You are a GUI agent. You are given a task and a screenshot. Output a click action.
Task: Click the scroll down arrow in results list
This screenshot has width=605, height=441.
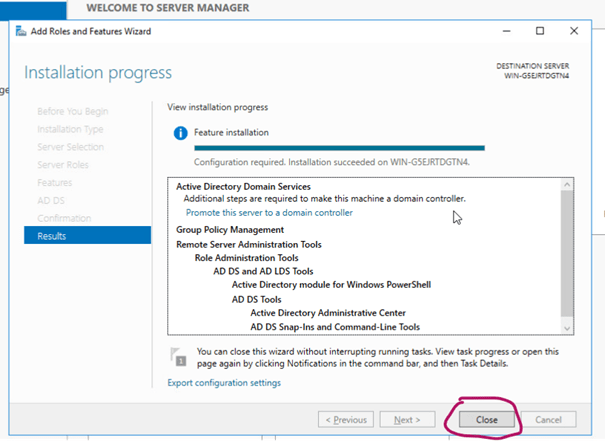tap(567, 327)
